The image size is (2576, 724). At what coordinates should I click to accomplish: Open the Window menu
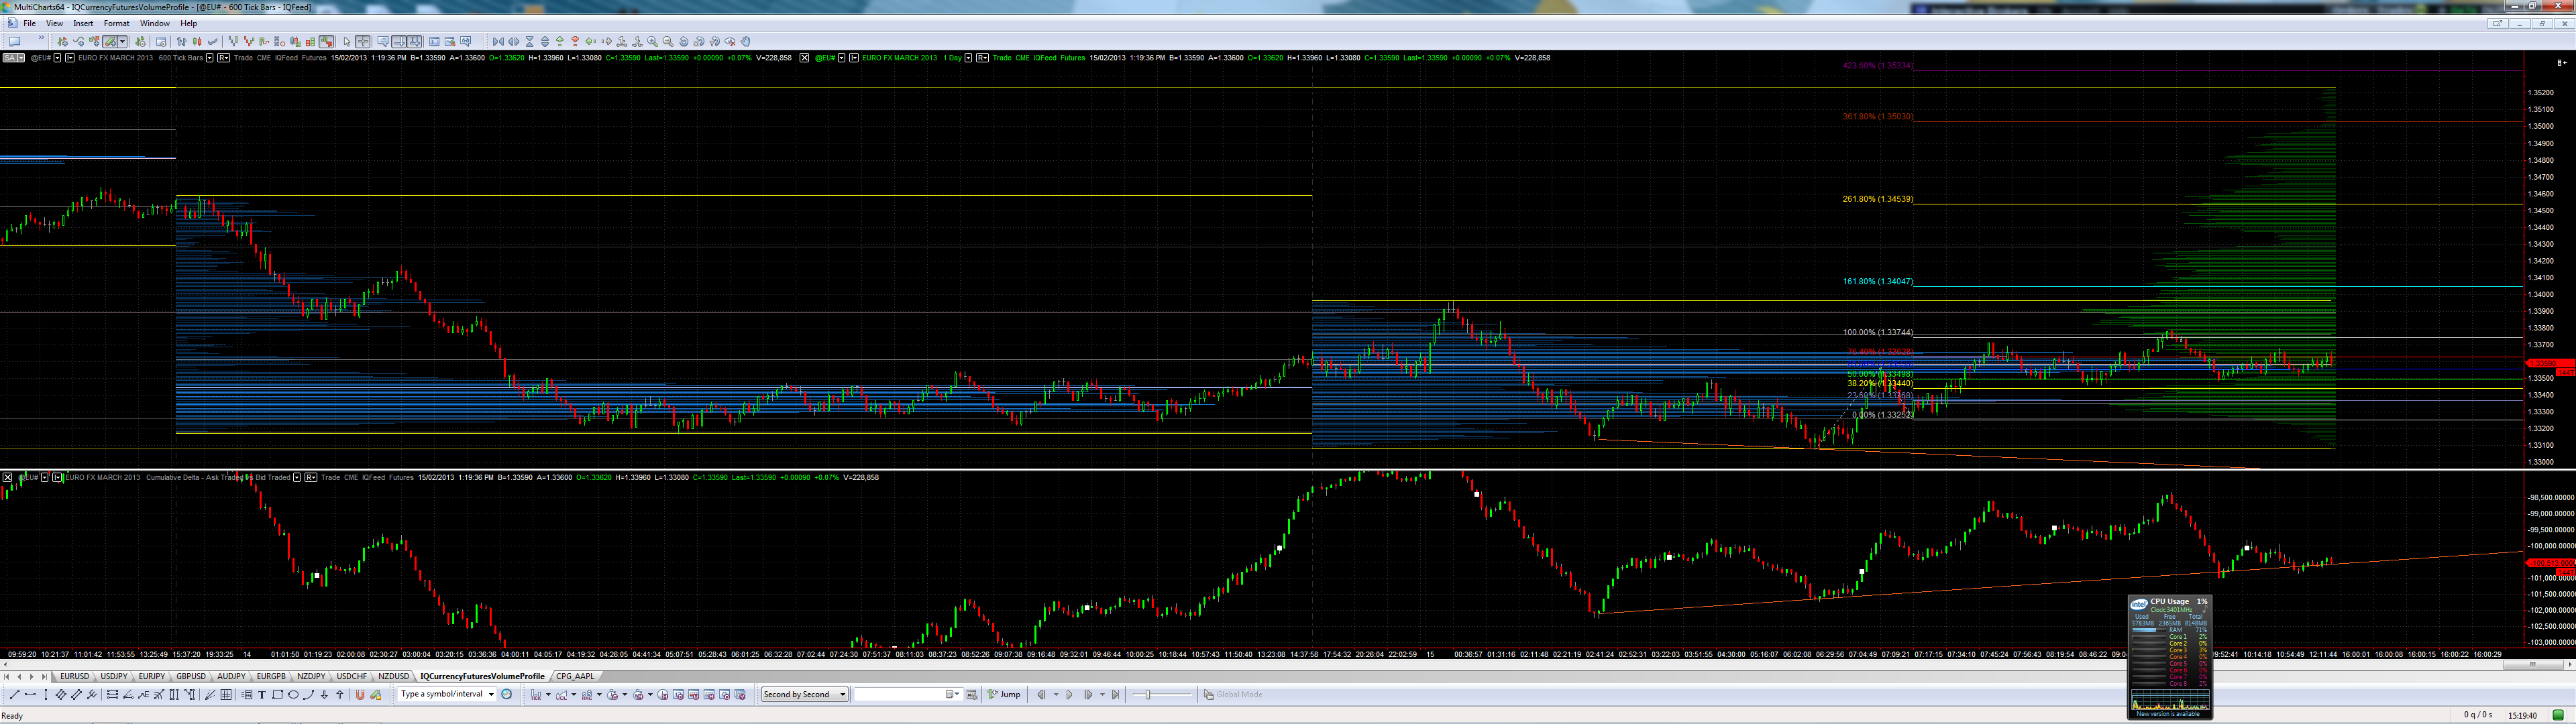[154, 23]
